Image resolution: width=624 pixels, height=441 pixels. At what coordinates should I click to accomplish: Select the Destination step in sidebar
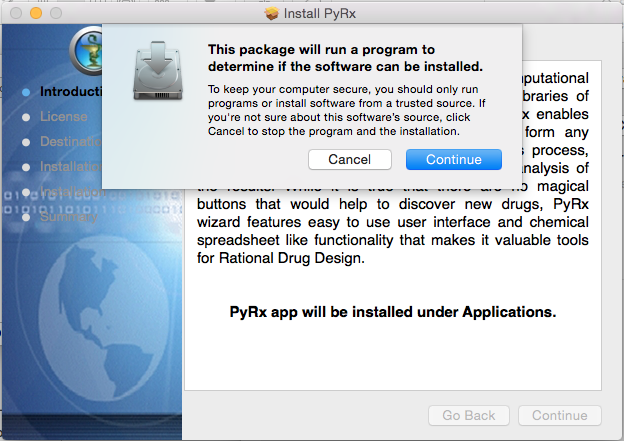[x=62, y=142]
